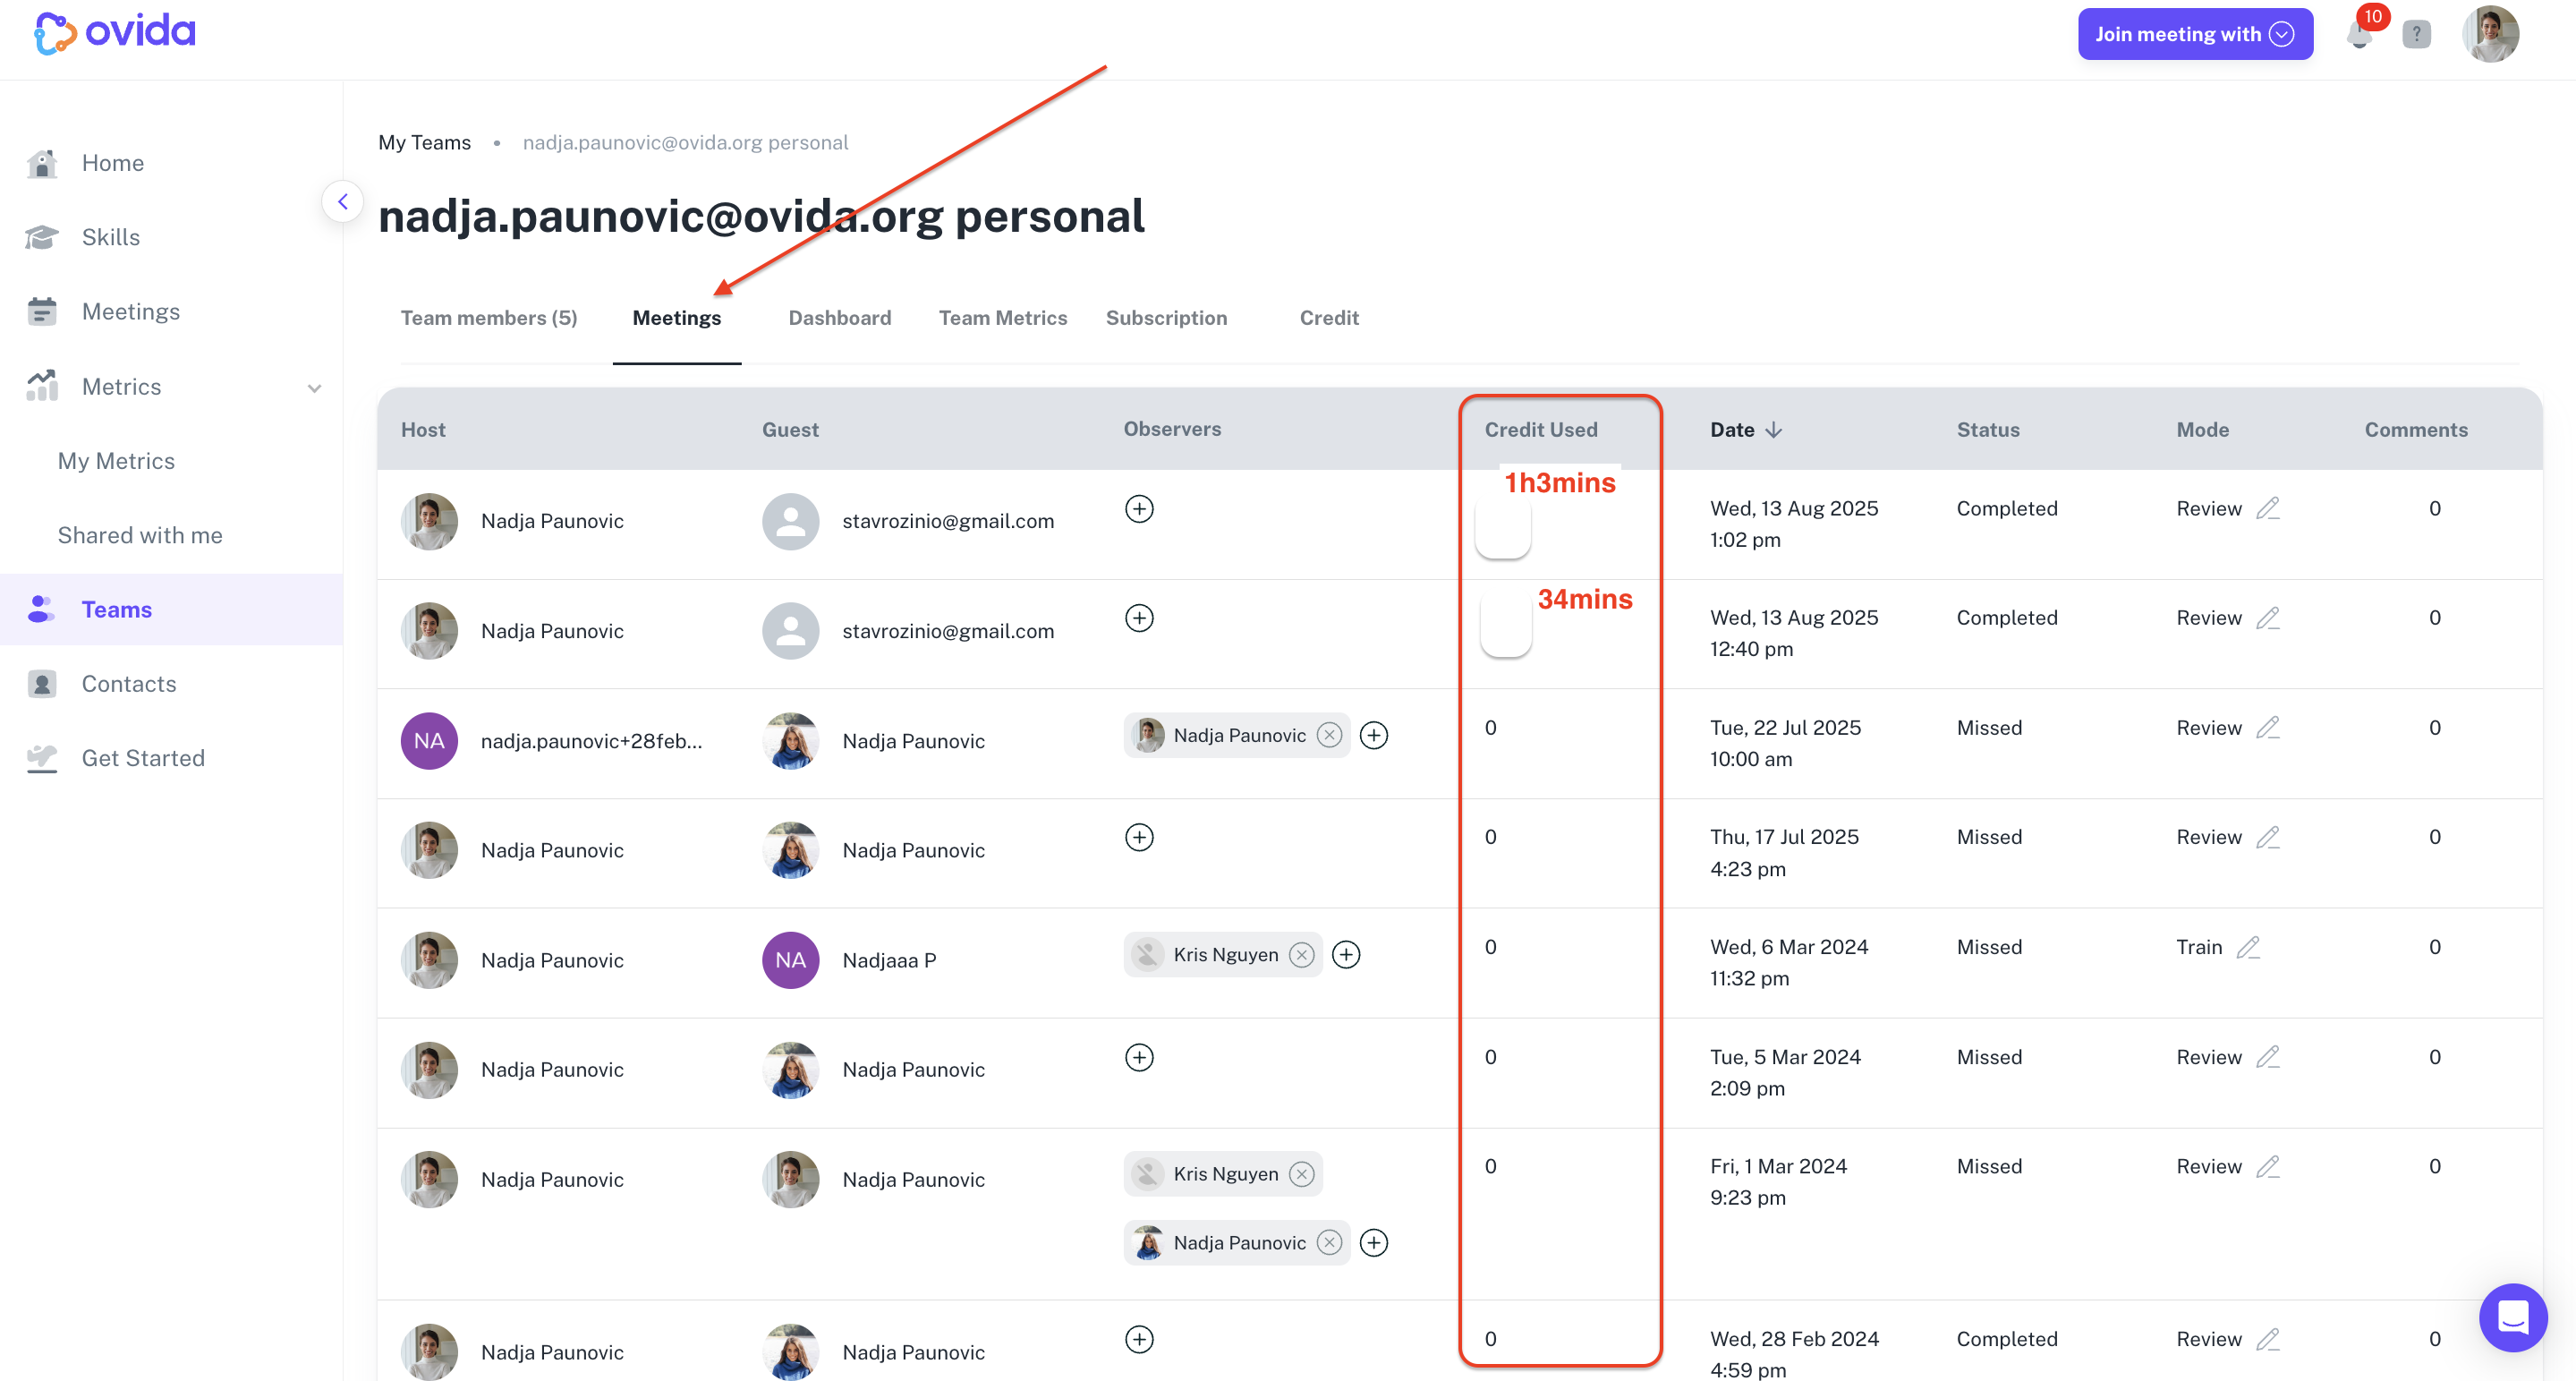Select the Meetings tab in team view
2576x1381 pixels.
click(677, 318)
